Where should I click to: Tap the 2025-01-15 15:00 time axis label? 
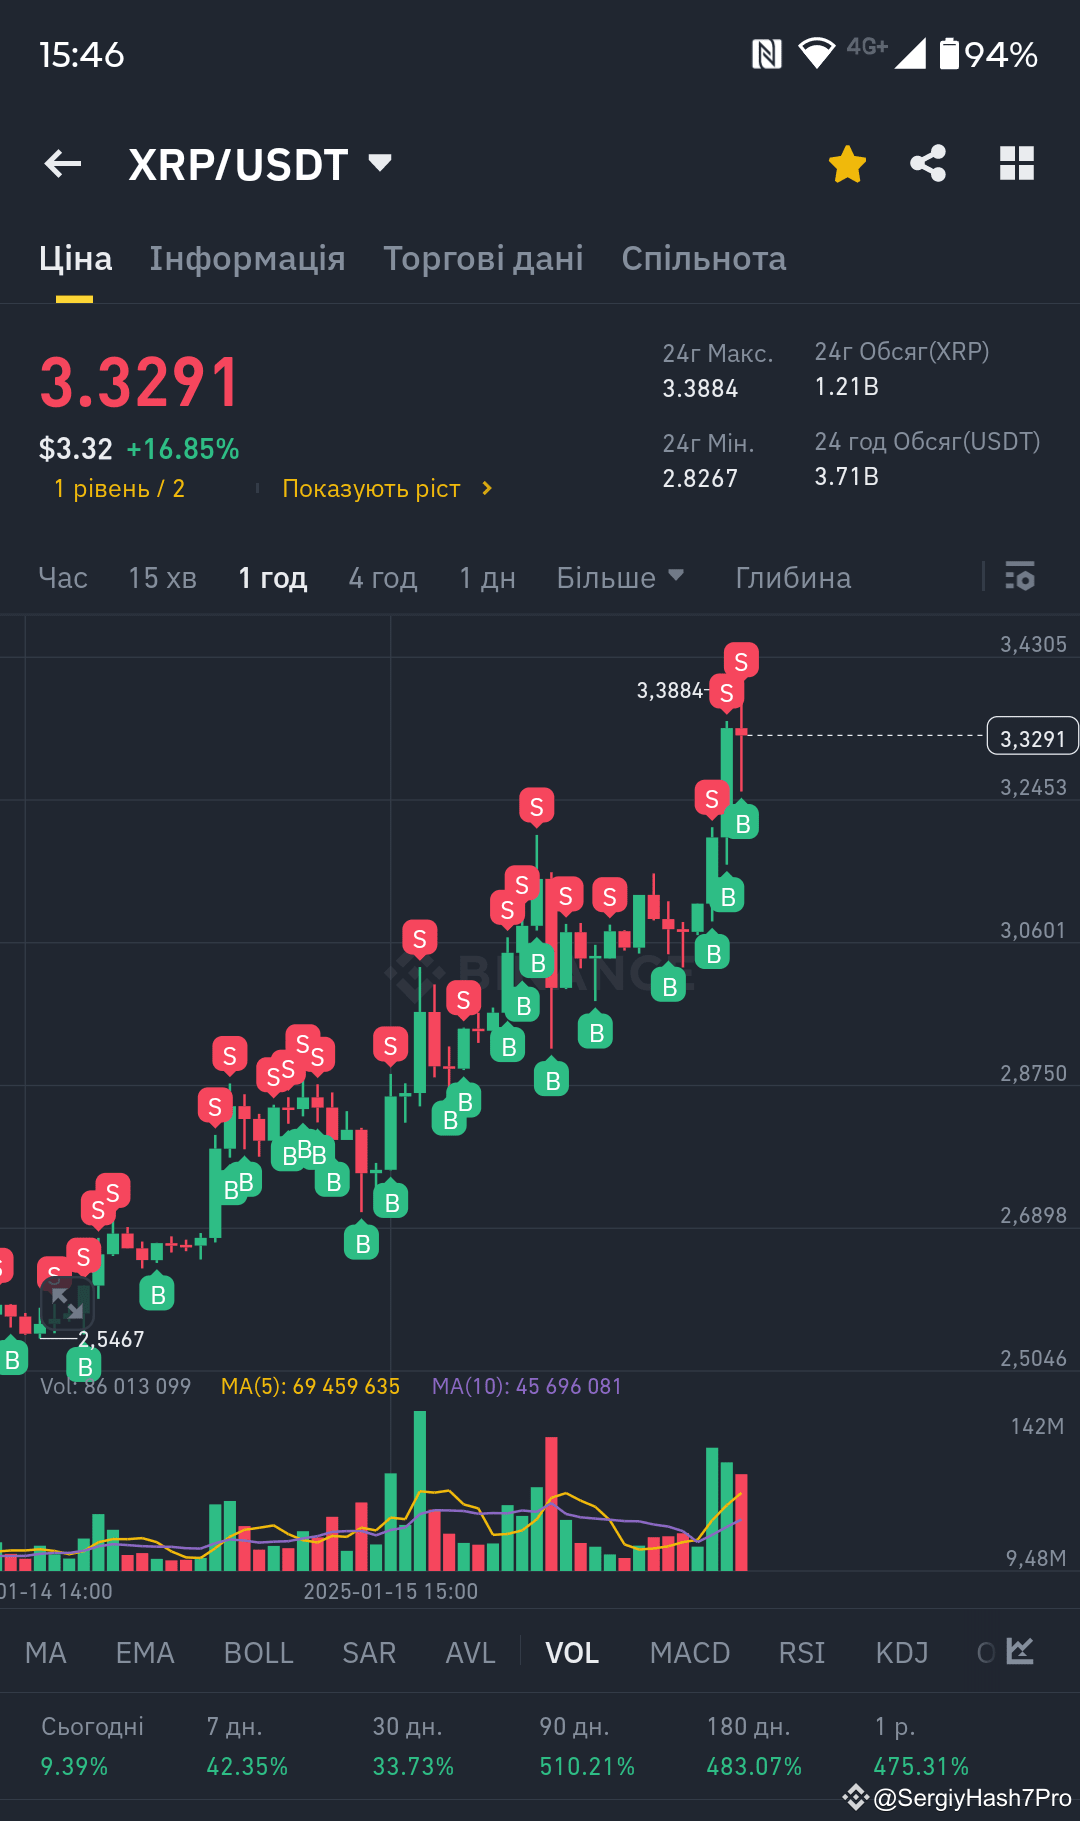(x=391, y=1591)
